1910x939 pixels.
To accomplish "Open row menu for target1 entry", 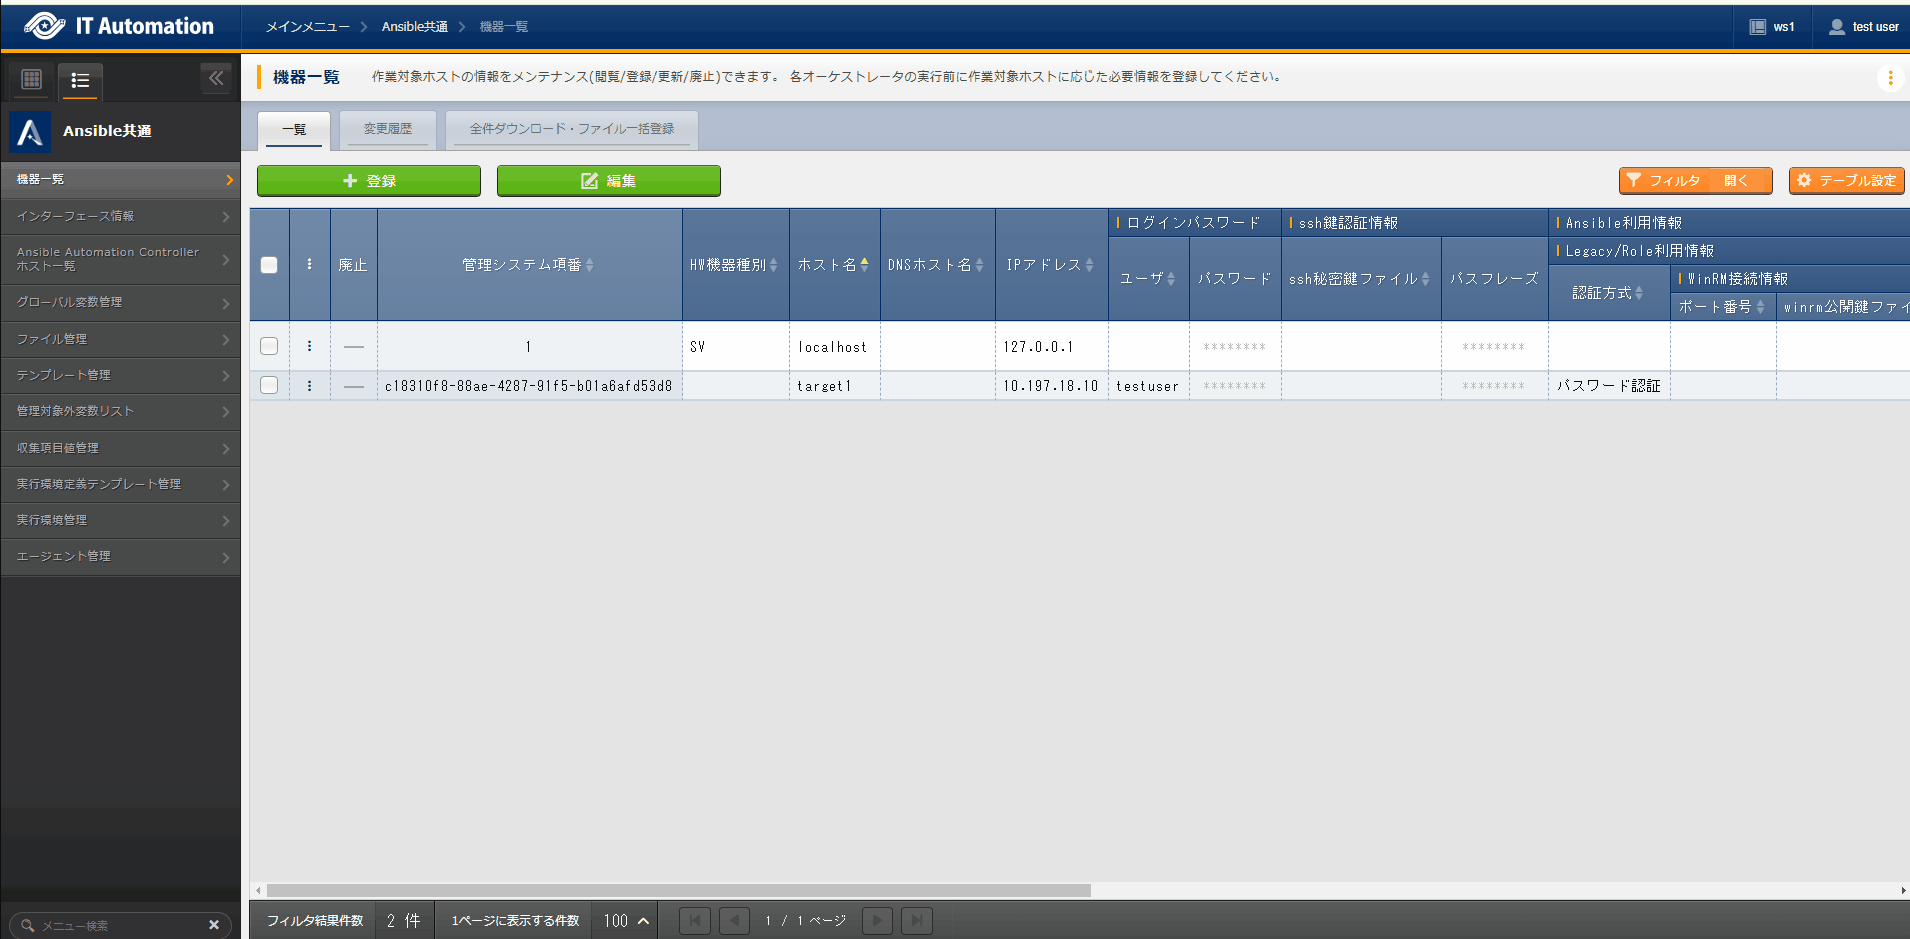I will click(309, 386).
